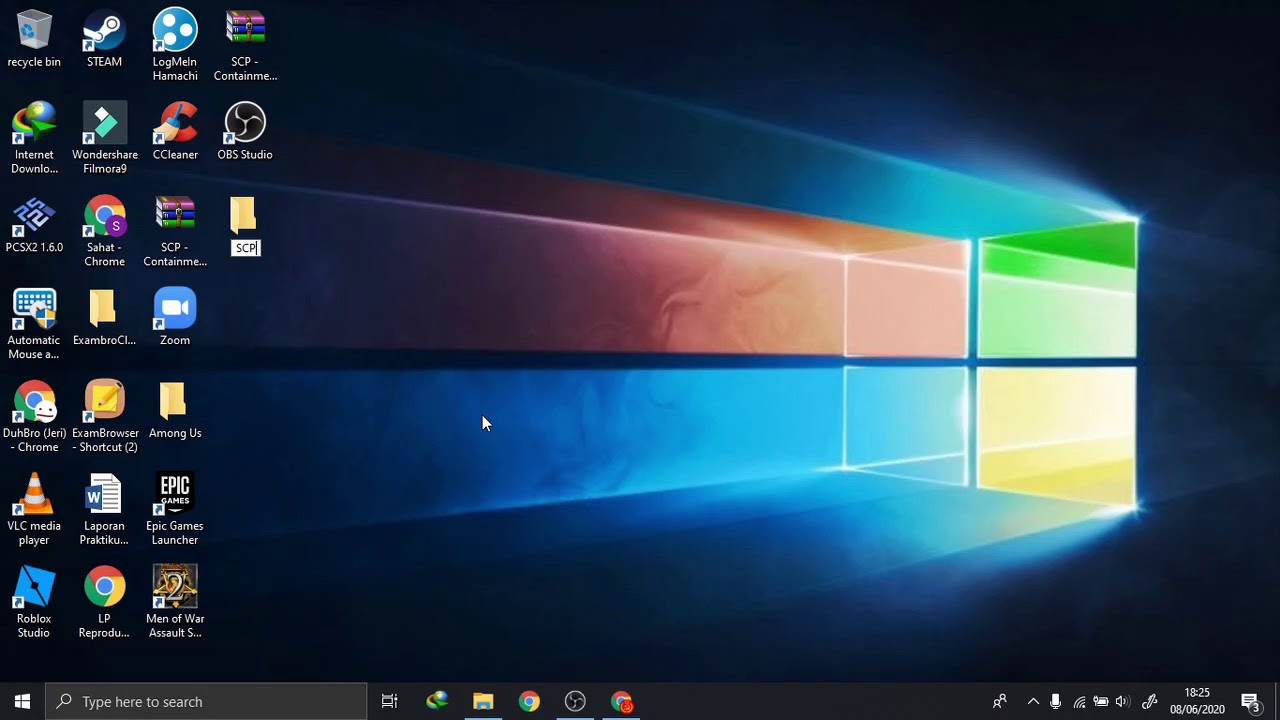Switch to OBS Studio on the taskbar
This screenshot has width=1280, height=720.
pos(575,701)
